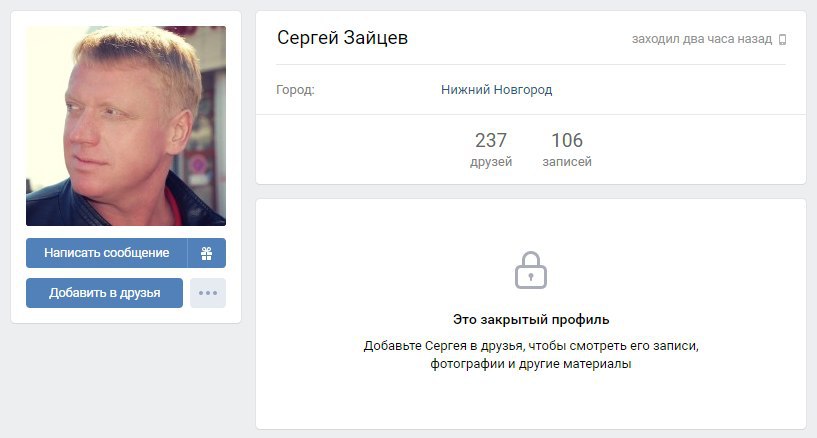Open the three-dots more actions menu
Screen dimensions: 817x438
[208, 293]
